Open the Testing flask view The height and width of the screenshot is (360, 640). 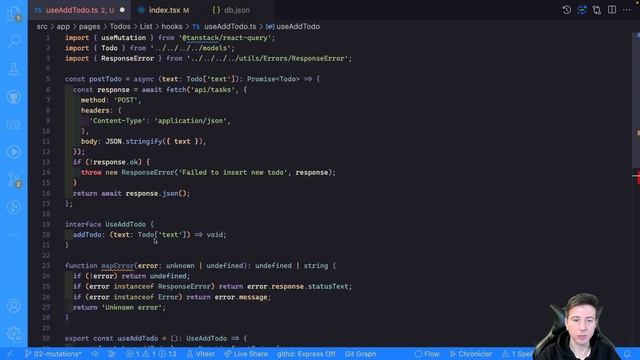click(14, 69)
